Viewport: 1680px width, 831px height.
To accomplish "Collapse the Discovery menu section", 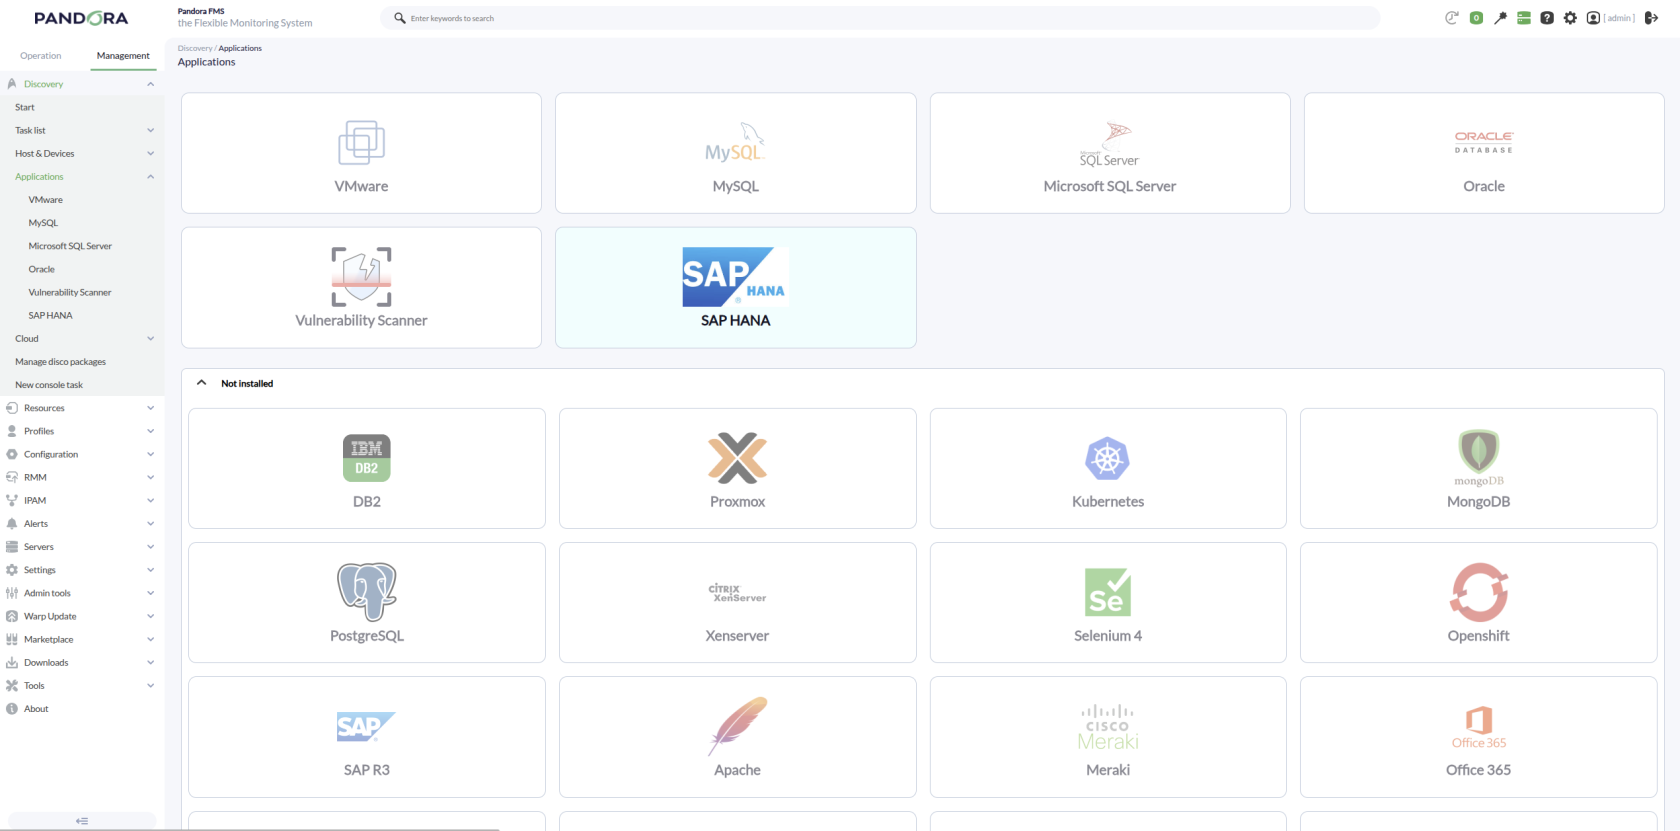I will (x=151, y=84).
